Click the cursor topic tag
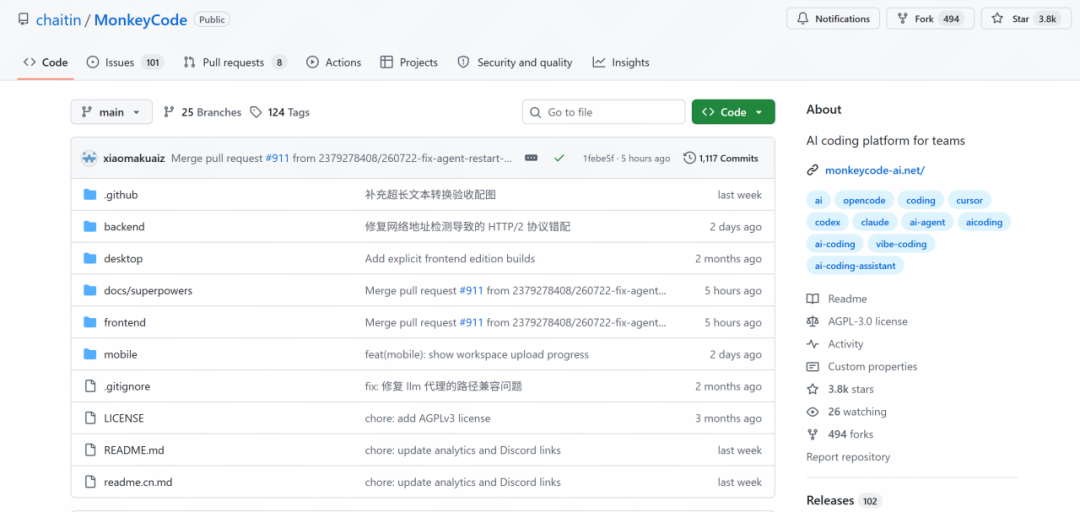The image size is (1080, 512). point(969,200)
